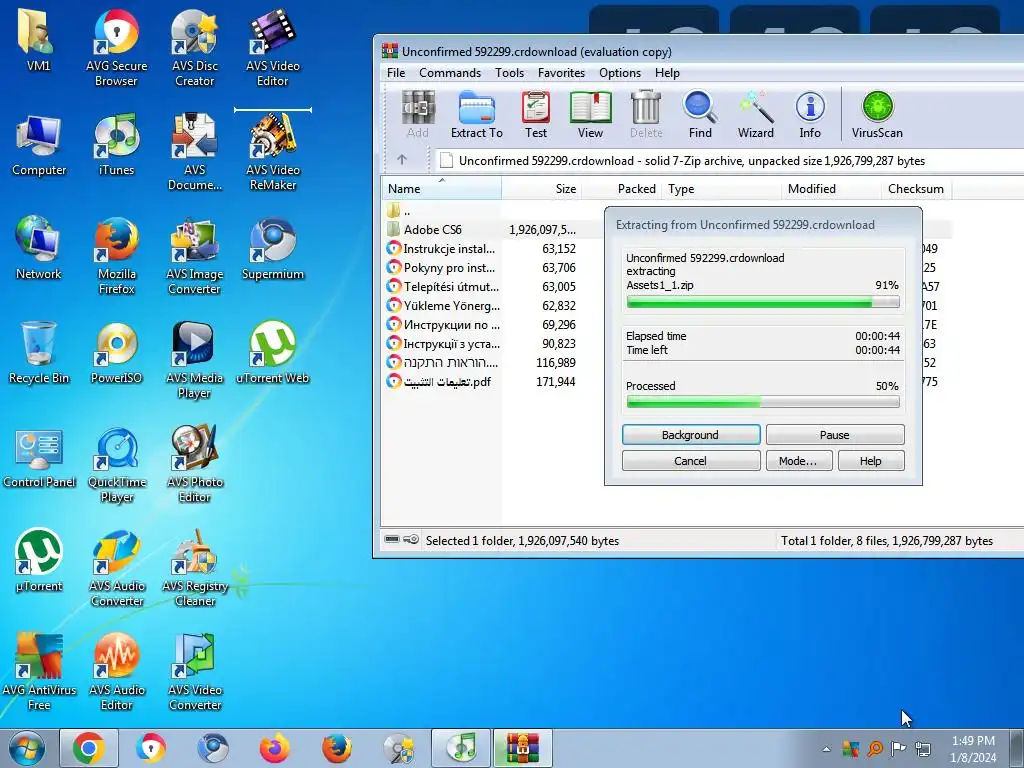This screenshot has width=1024, height=768.
Task: Click Help button in extraction dialog
Action: [871, 460]
